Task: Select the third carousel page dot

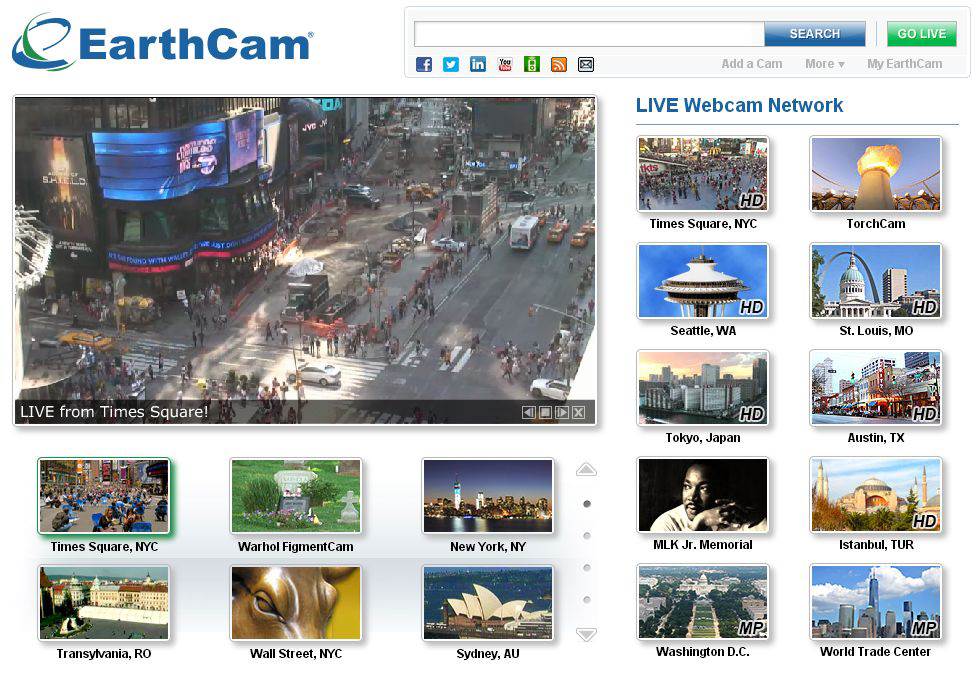Action: (587, 567)
